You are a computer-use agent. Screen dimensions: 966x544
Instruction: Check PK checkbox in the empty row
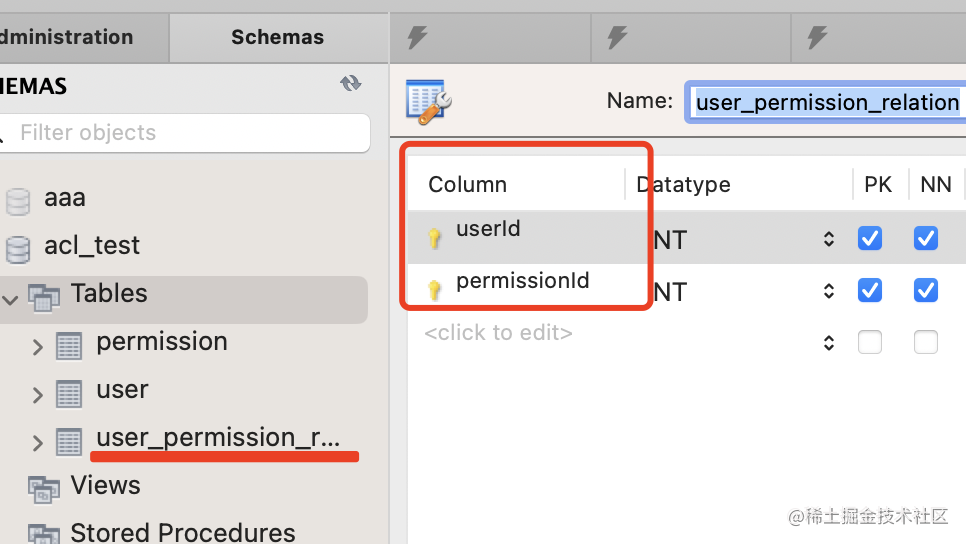point(870,343)
